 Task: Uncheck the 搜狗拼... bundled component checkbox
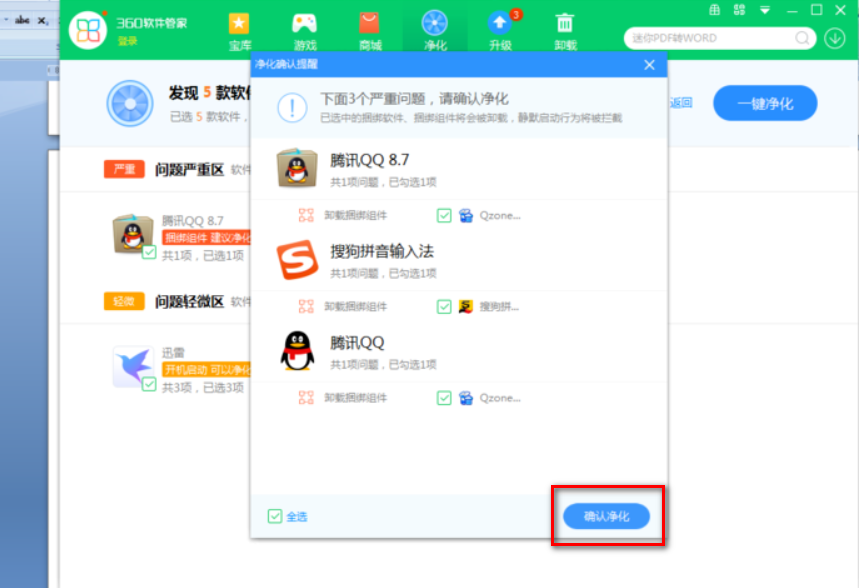[x=444, y=306]
